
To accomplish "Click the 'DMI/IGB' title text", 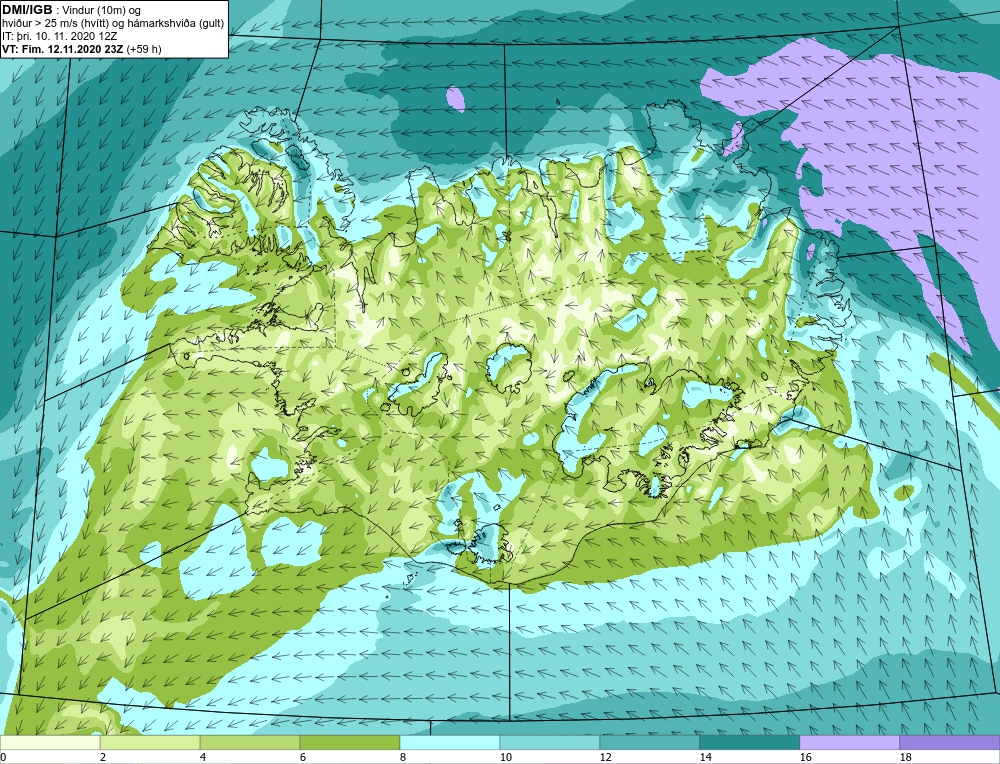I will tap(27, 10).
